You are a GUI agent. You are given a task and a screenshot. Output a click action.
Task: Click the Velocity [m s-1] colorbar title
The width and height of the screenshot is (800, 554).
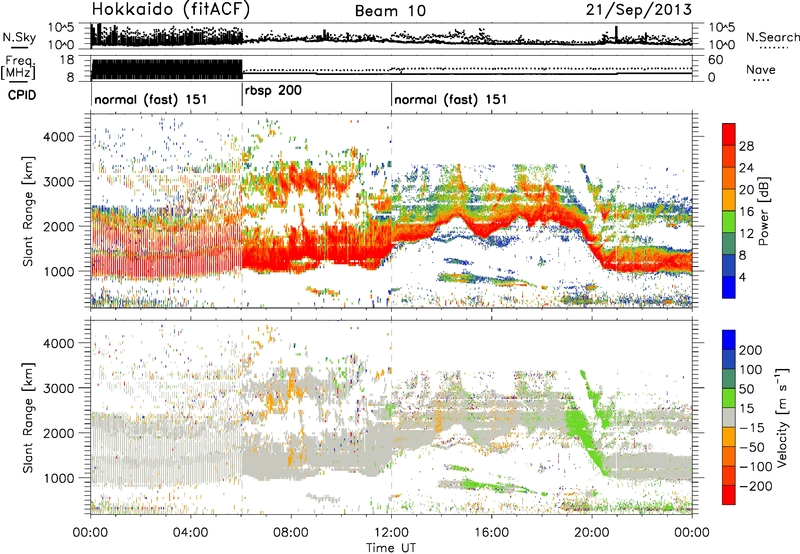(x=782, y=417)
